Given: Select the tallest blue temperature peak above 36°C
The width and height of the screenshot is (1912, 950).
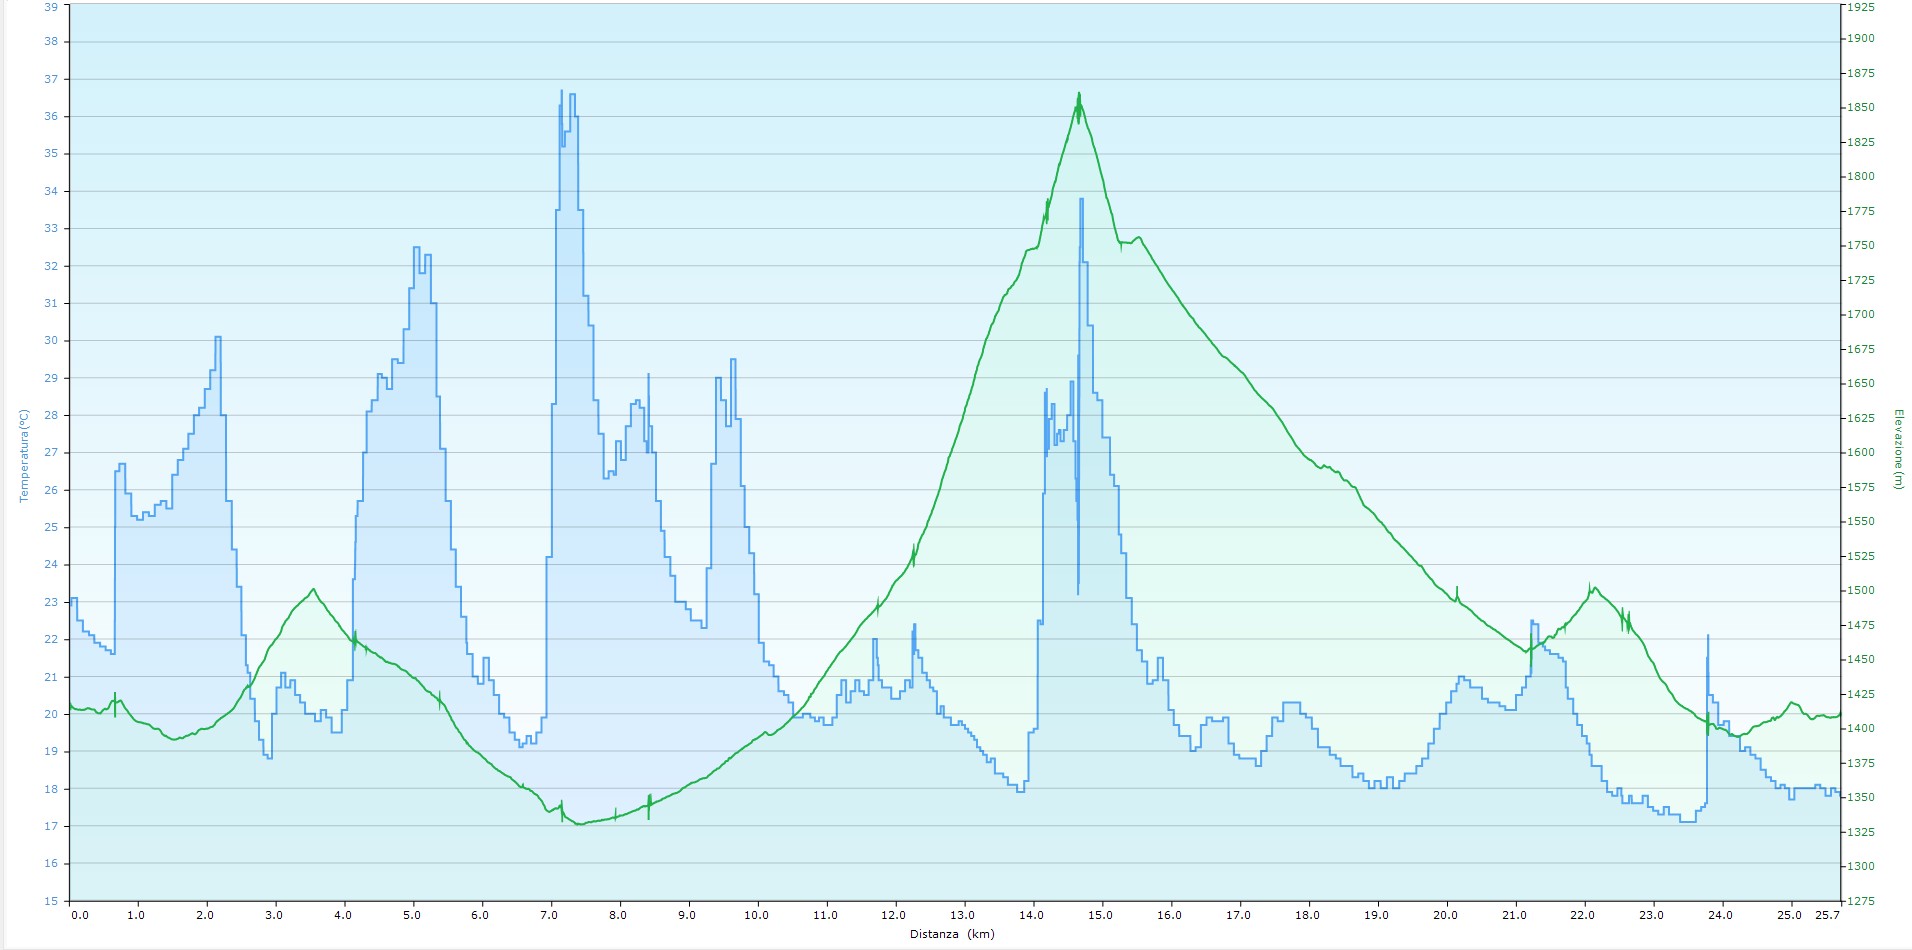Looking at the screenshot, I should [x=562, y=92].
